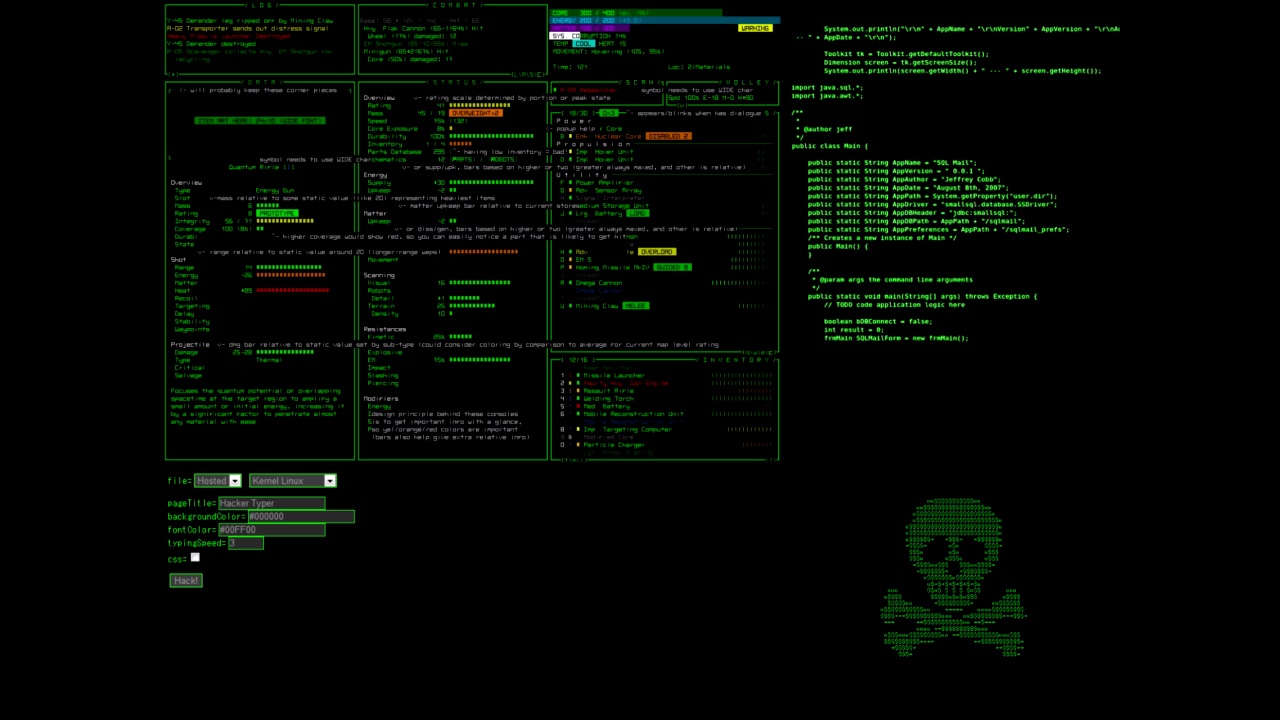1280x720 pixels.
Task: Click Missile Launcher in the inventory list
Action: [x=613, y=375]
